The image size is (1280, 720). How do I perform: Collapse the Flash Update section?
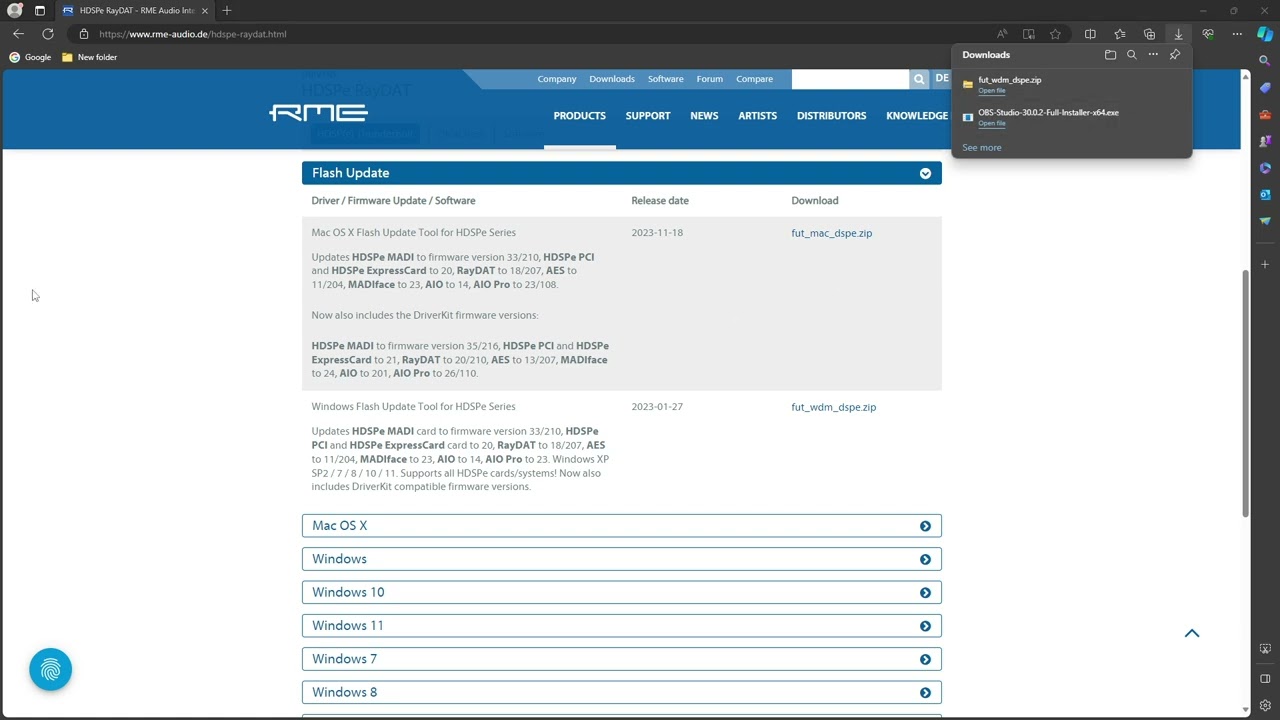pyautogui.click(x=622, y=173)
